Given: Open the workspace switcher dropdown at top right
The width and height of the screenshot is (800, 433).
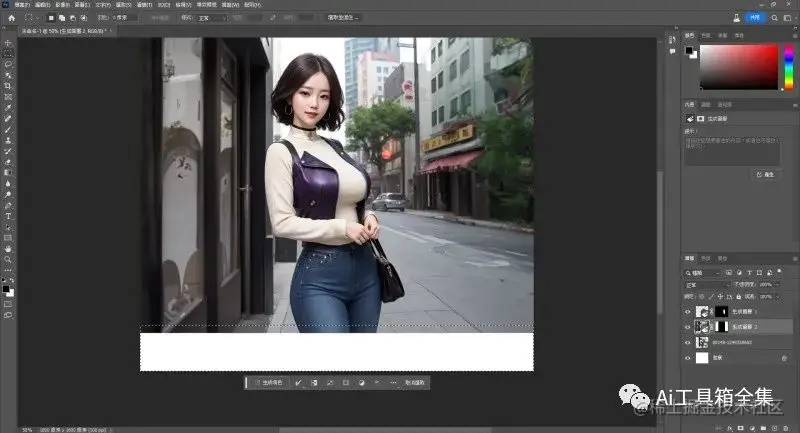Looking at the screenshot, I should (788, 18).
